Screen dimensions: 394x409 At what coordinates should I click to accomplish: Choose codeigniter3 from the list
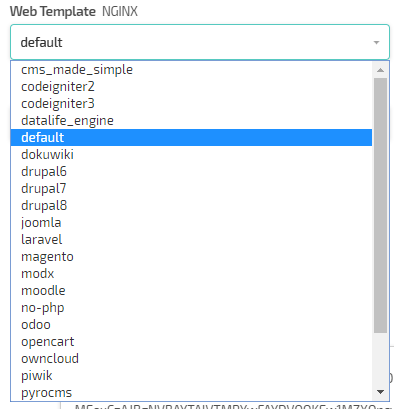(191, 104)
